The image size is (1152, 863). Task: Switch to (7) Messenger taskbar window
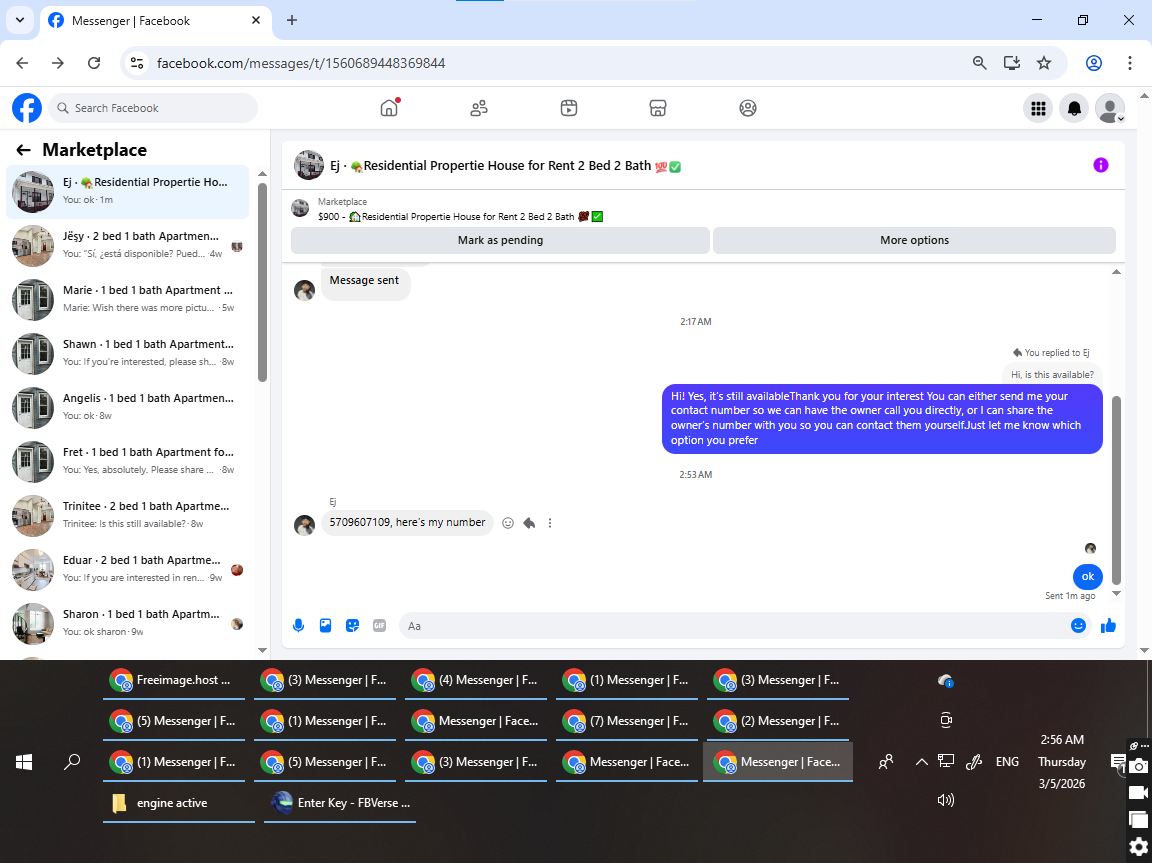tap(629, 721)
